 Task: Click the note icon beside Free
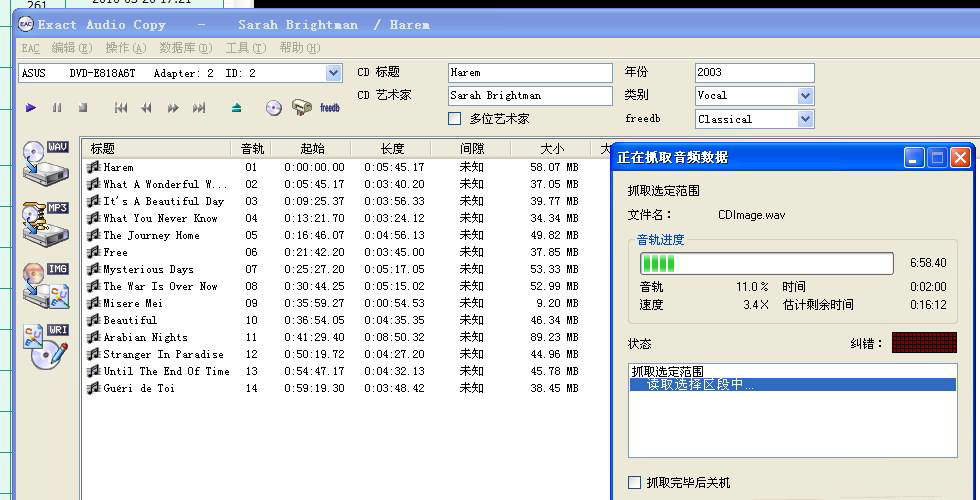pyautogui.click(x=94, y=252)
